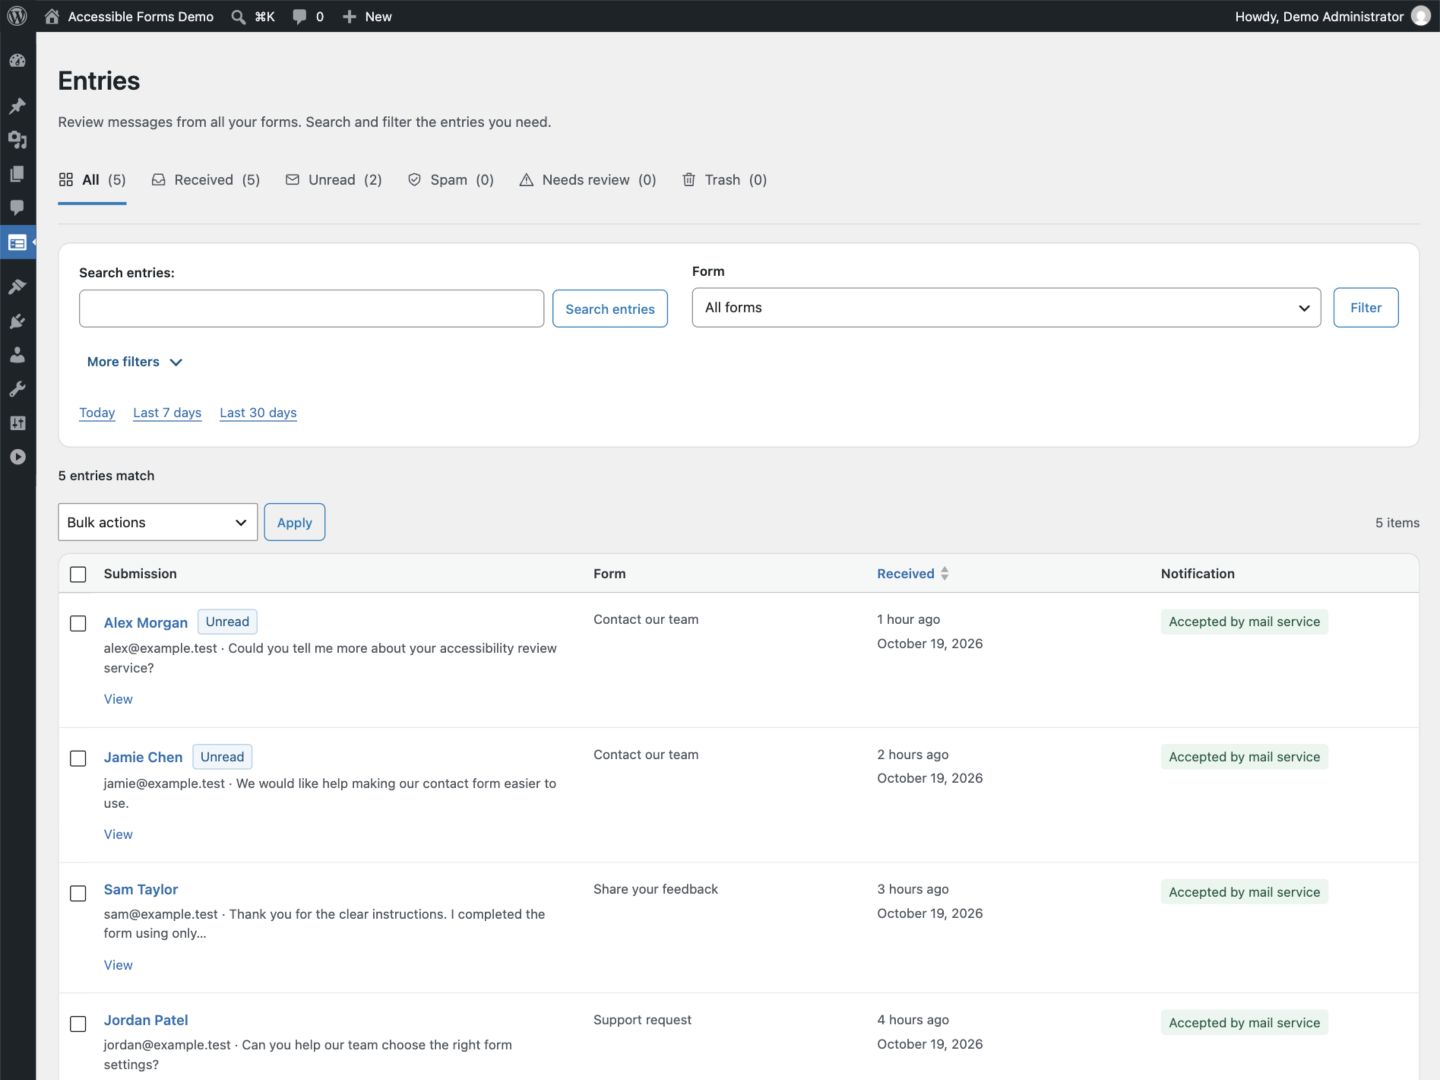Collapse the sidebar menu via the arrow icon
The image size is (1440, 1080).
pyautogui.click(x=17, y=457)
